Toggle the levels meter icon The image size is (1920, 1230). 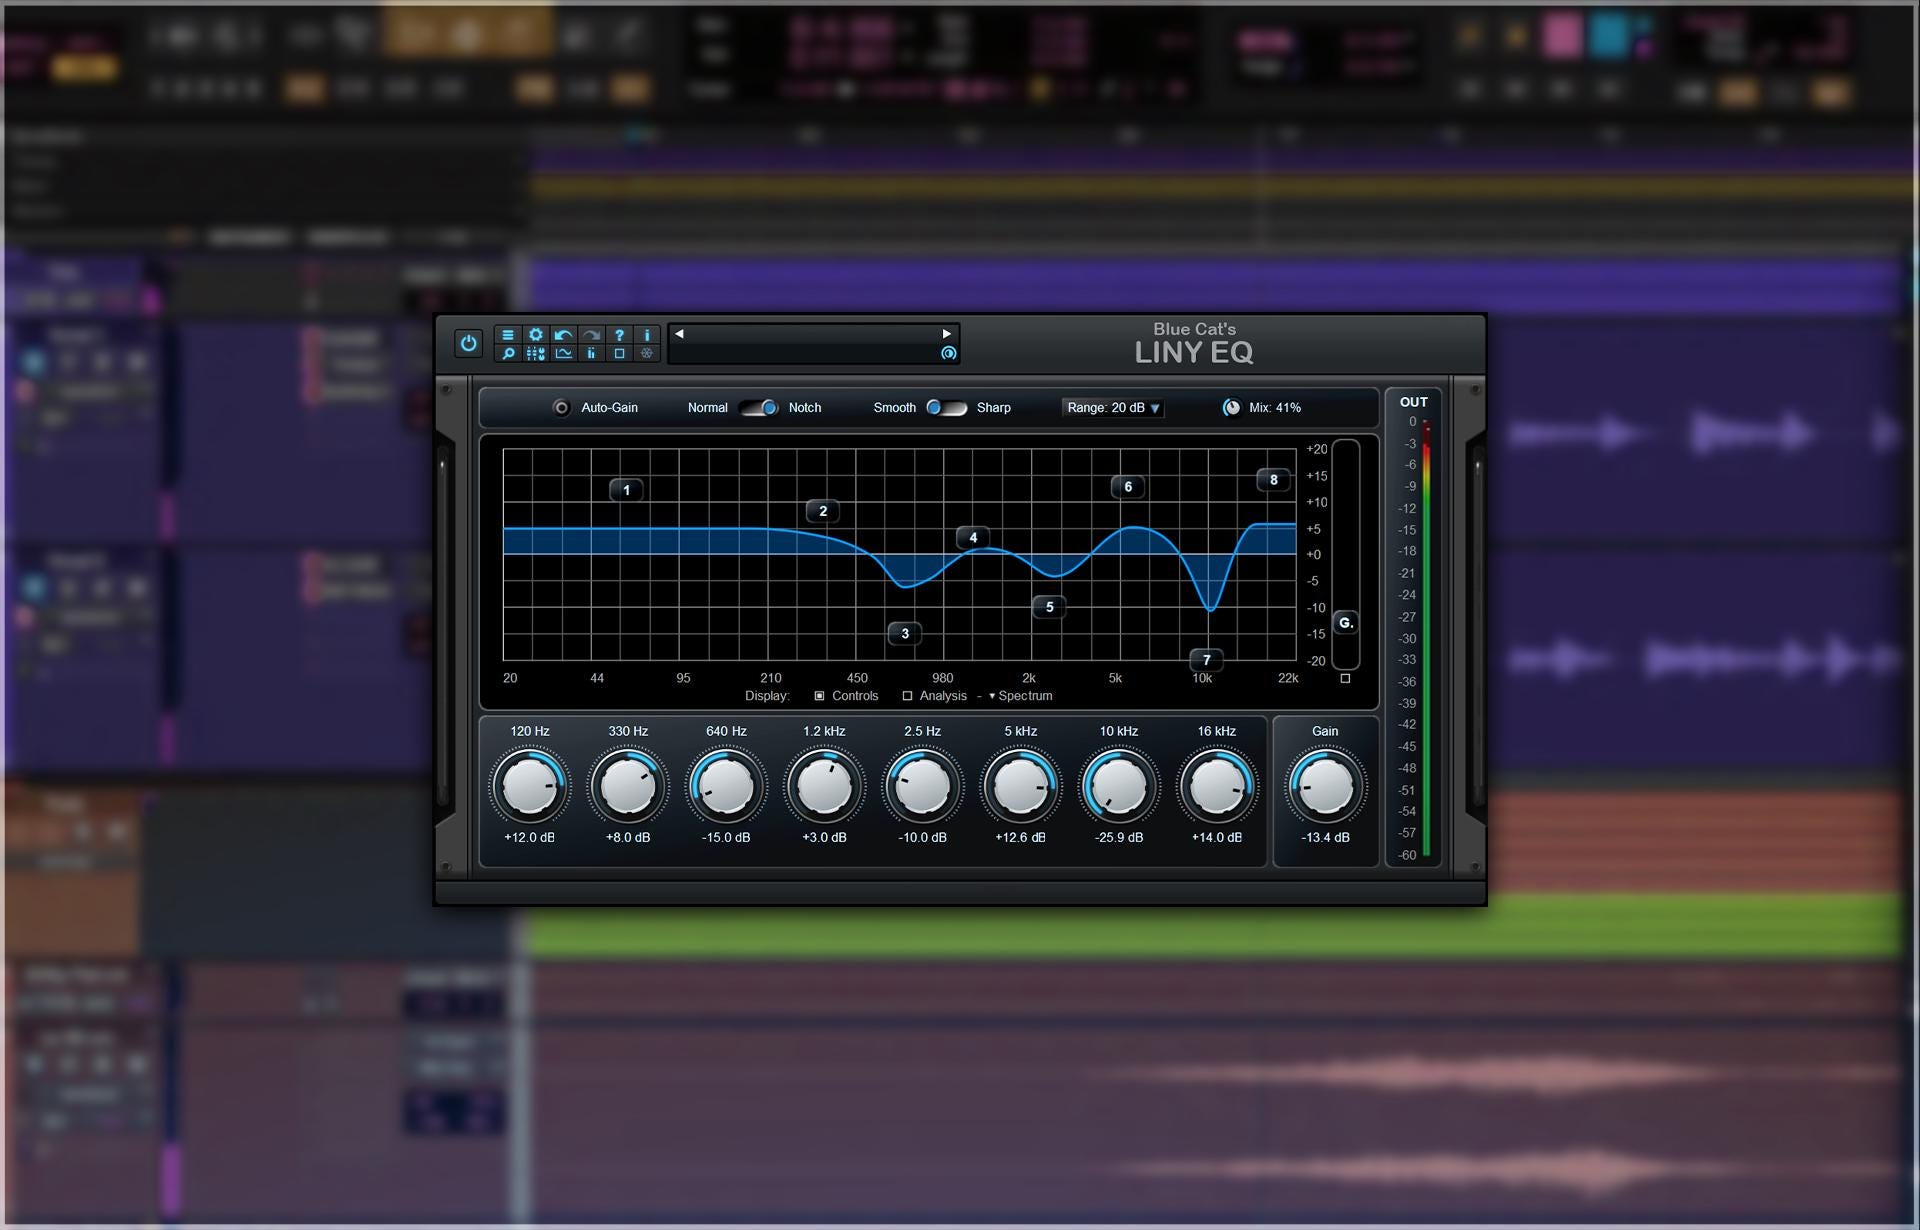(592, 353)
